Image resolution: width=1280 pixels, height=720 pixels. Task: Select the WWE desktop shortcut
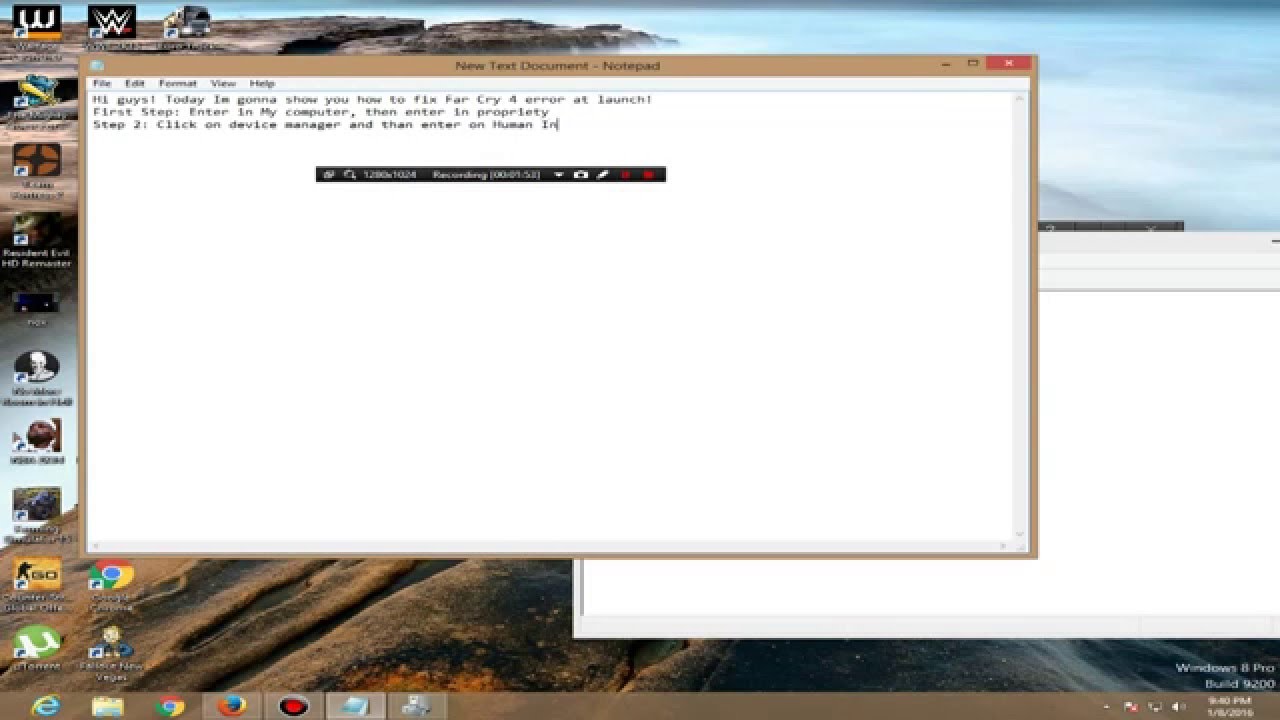(111, 28)
